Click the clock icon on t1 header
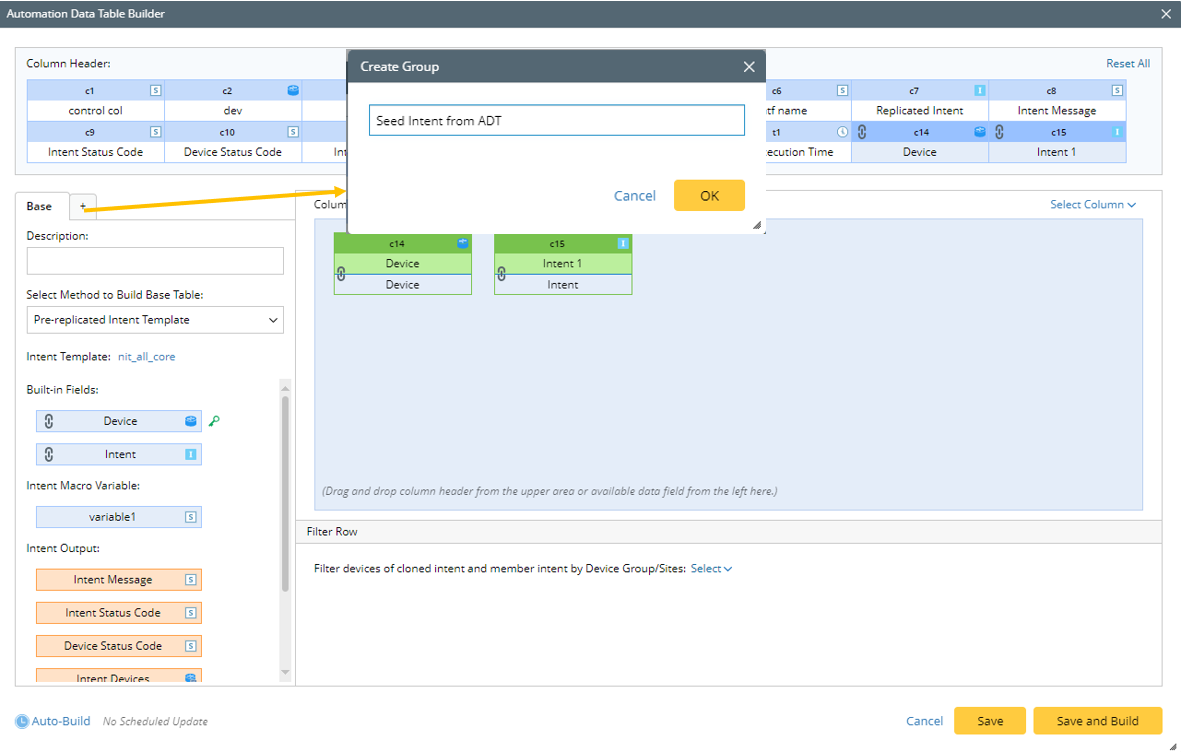This screenshot has width=1181, height=756. 842,132
